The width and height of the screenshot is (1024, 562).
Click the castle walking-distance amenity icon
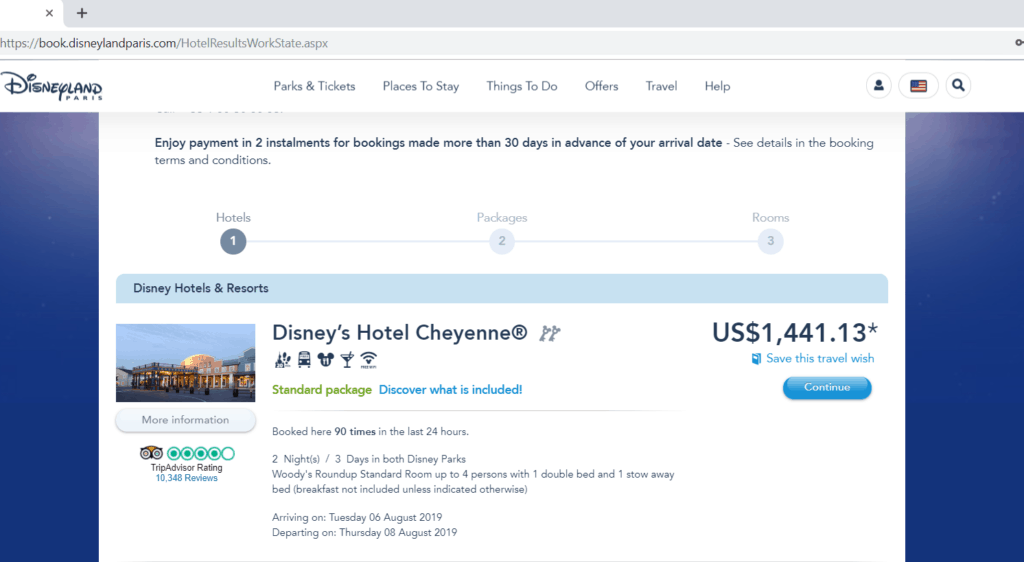(282, 359)
